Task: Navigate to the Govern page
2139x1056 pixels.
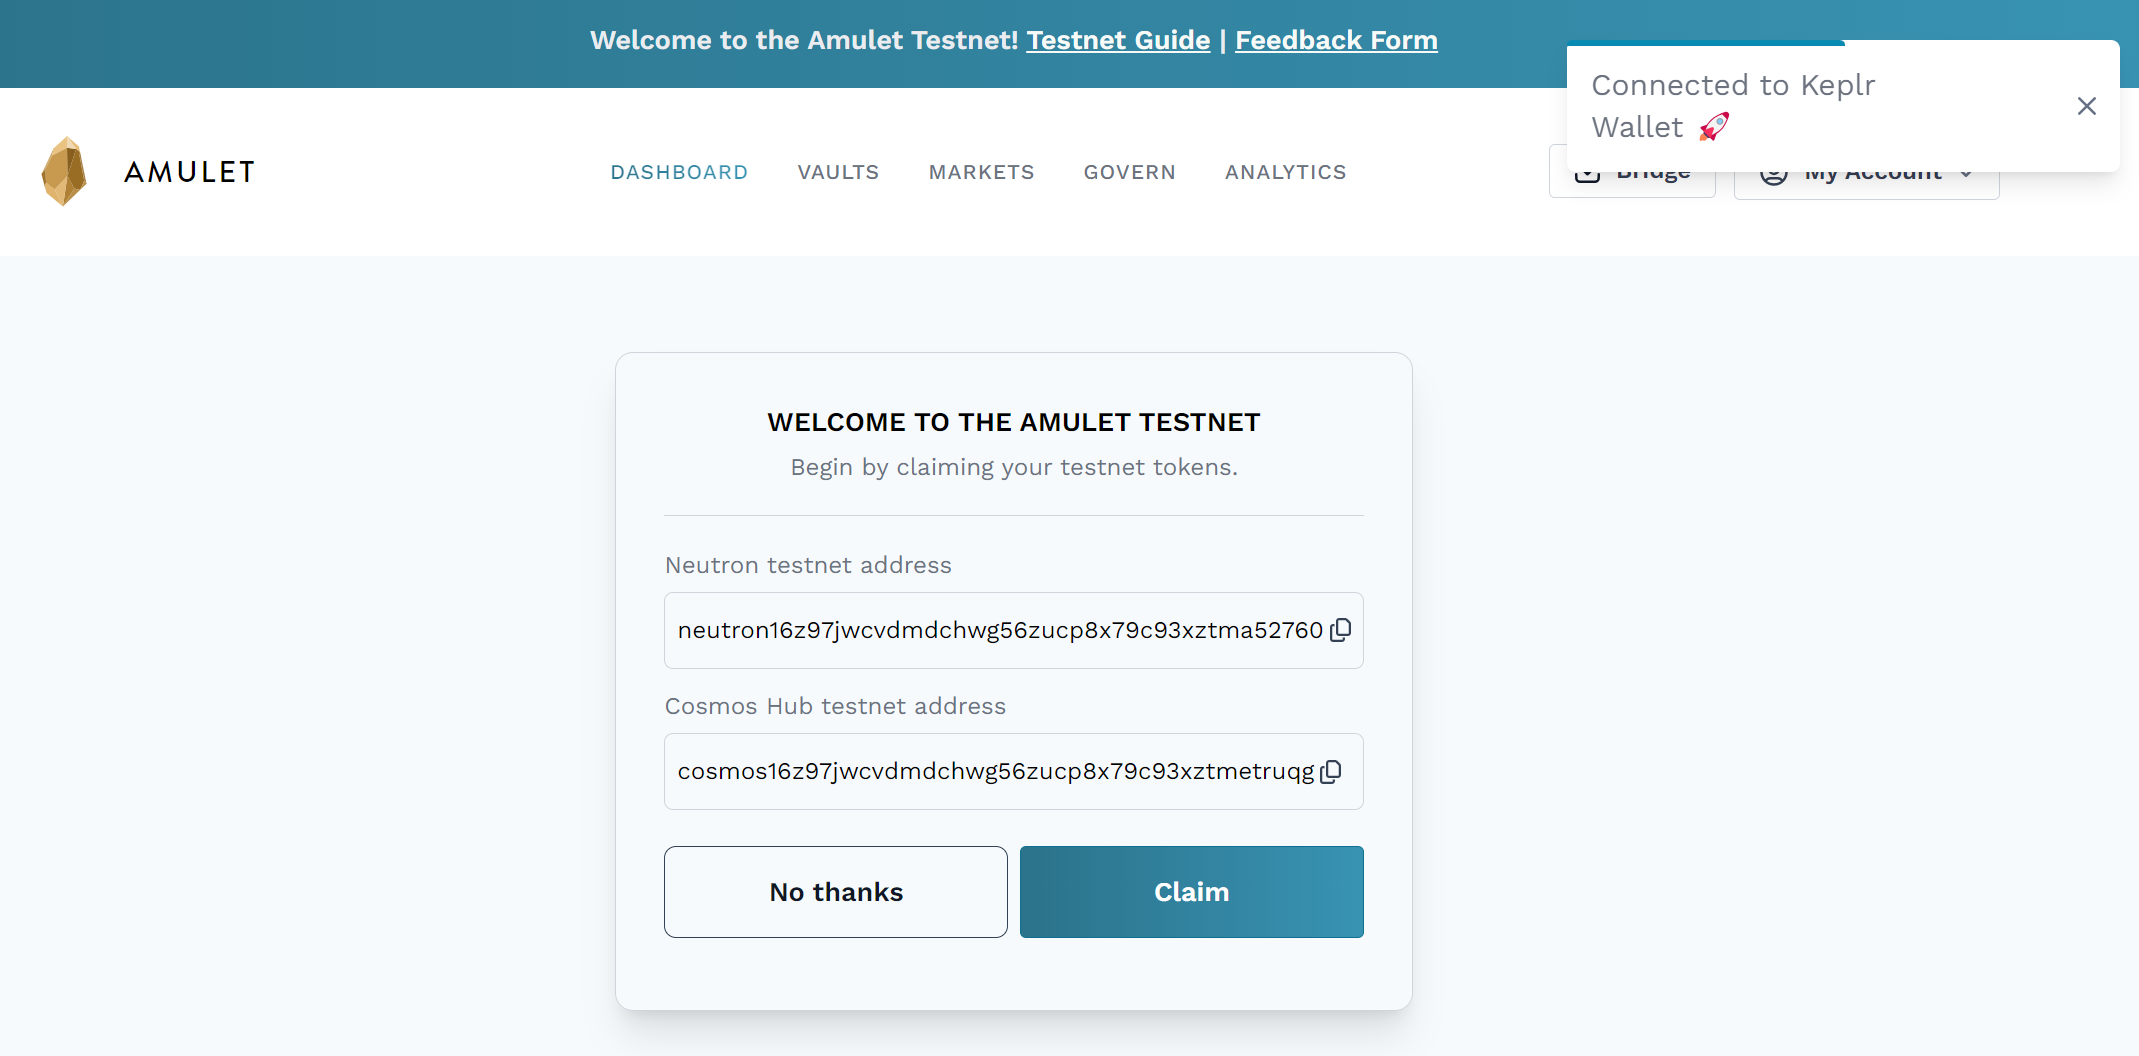Action: coord(1129,172)
